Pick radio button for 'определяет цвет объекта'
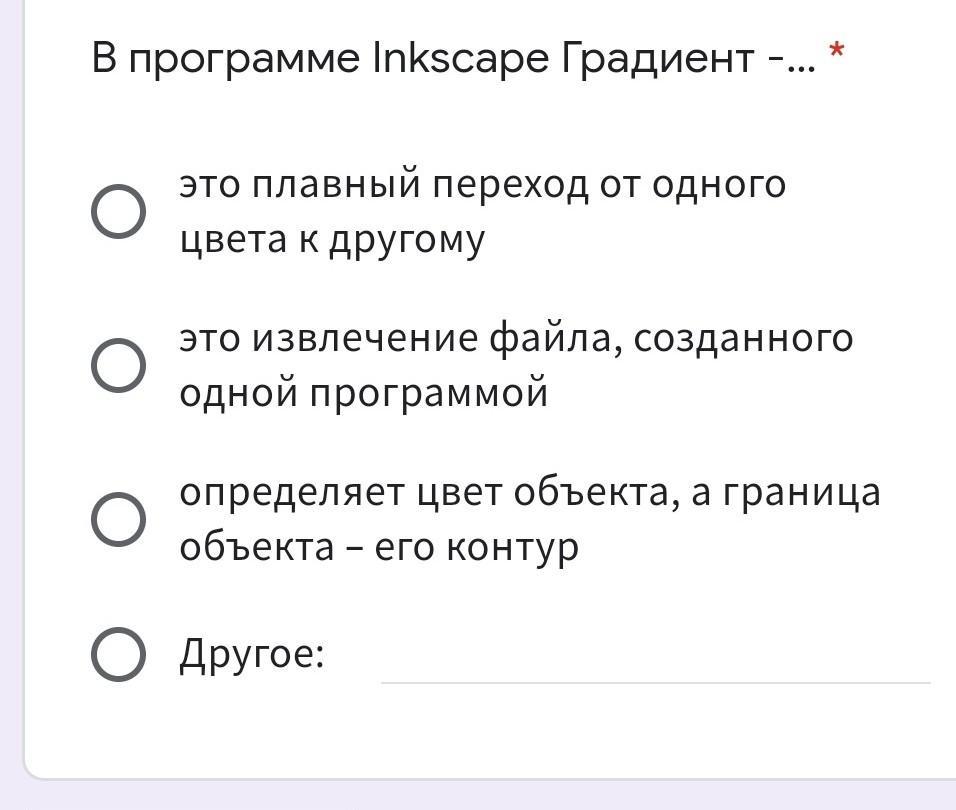The width and height of the screenshot is (956, 810). pos(118,519)
